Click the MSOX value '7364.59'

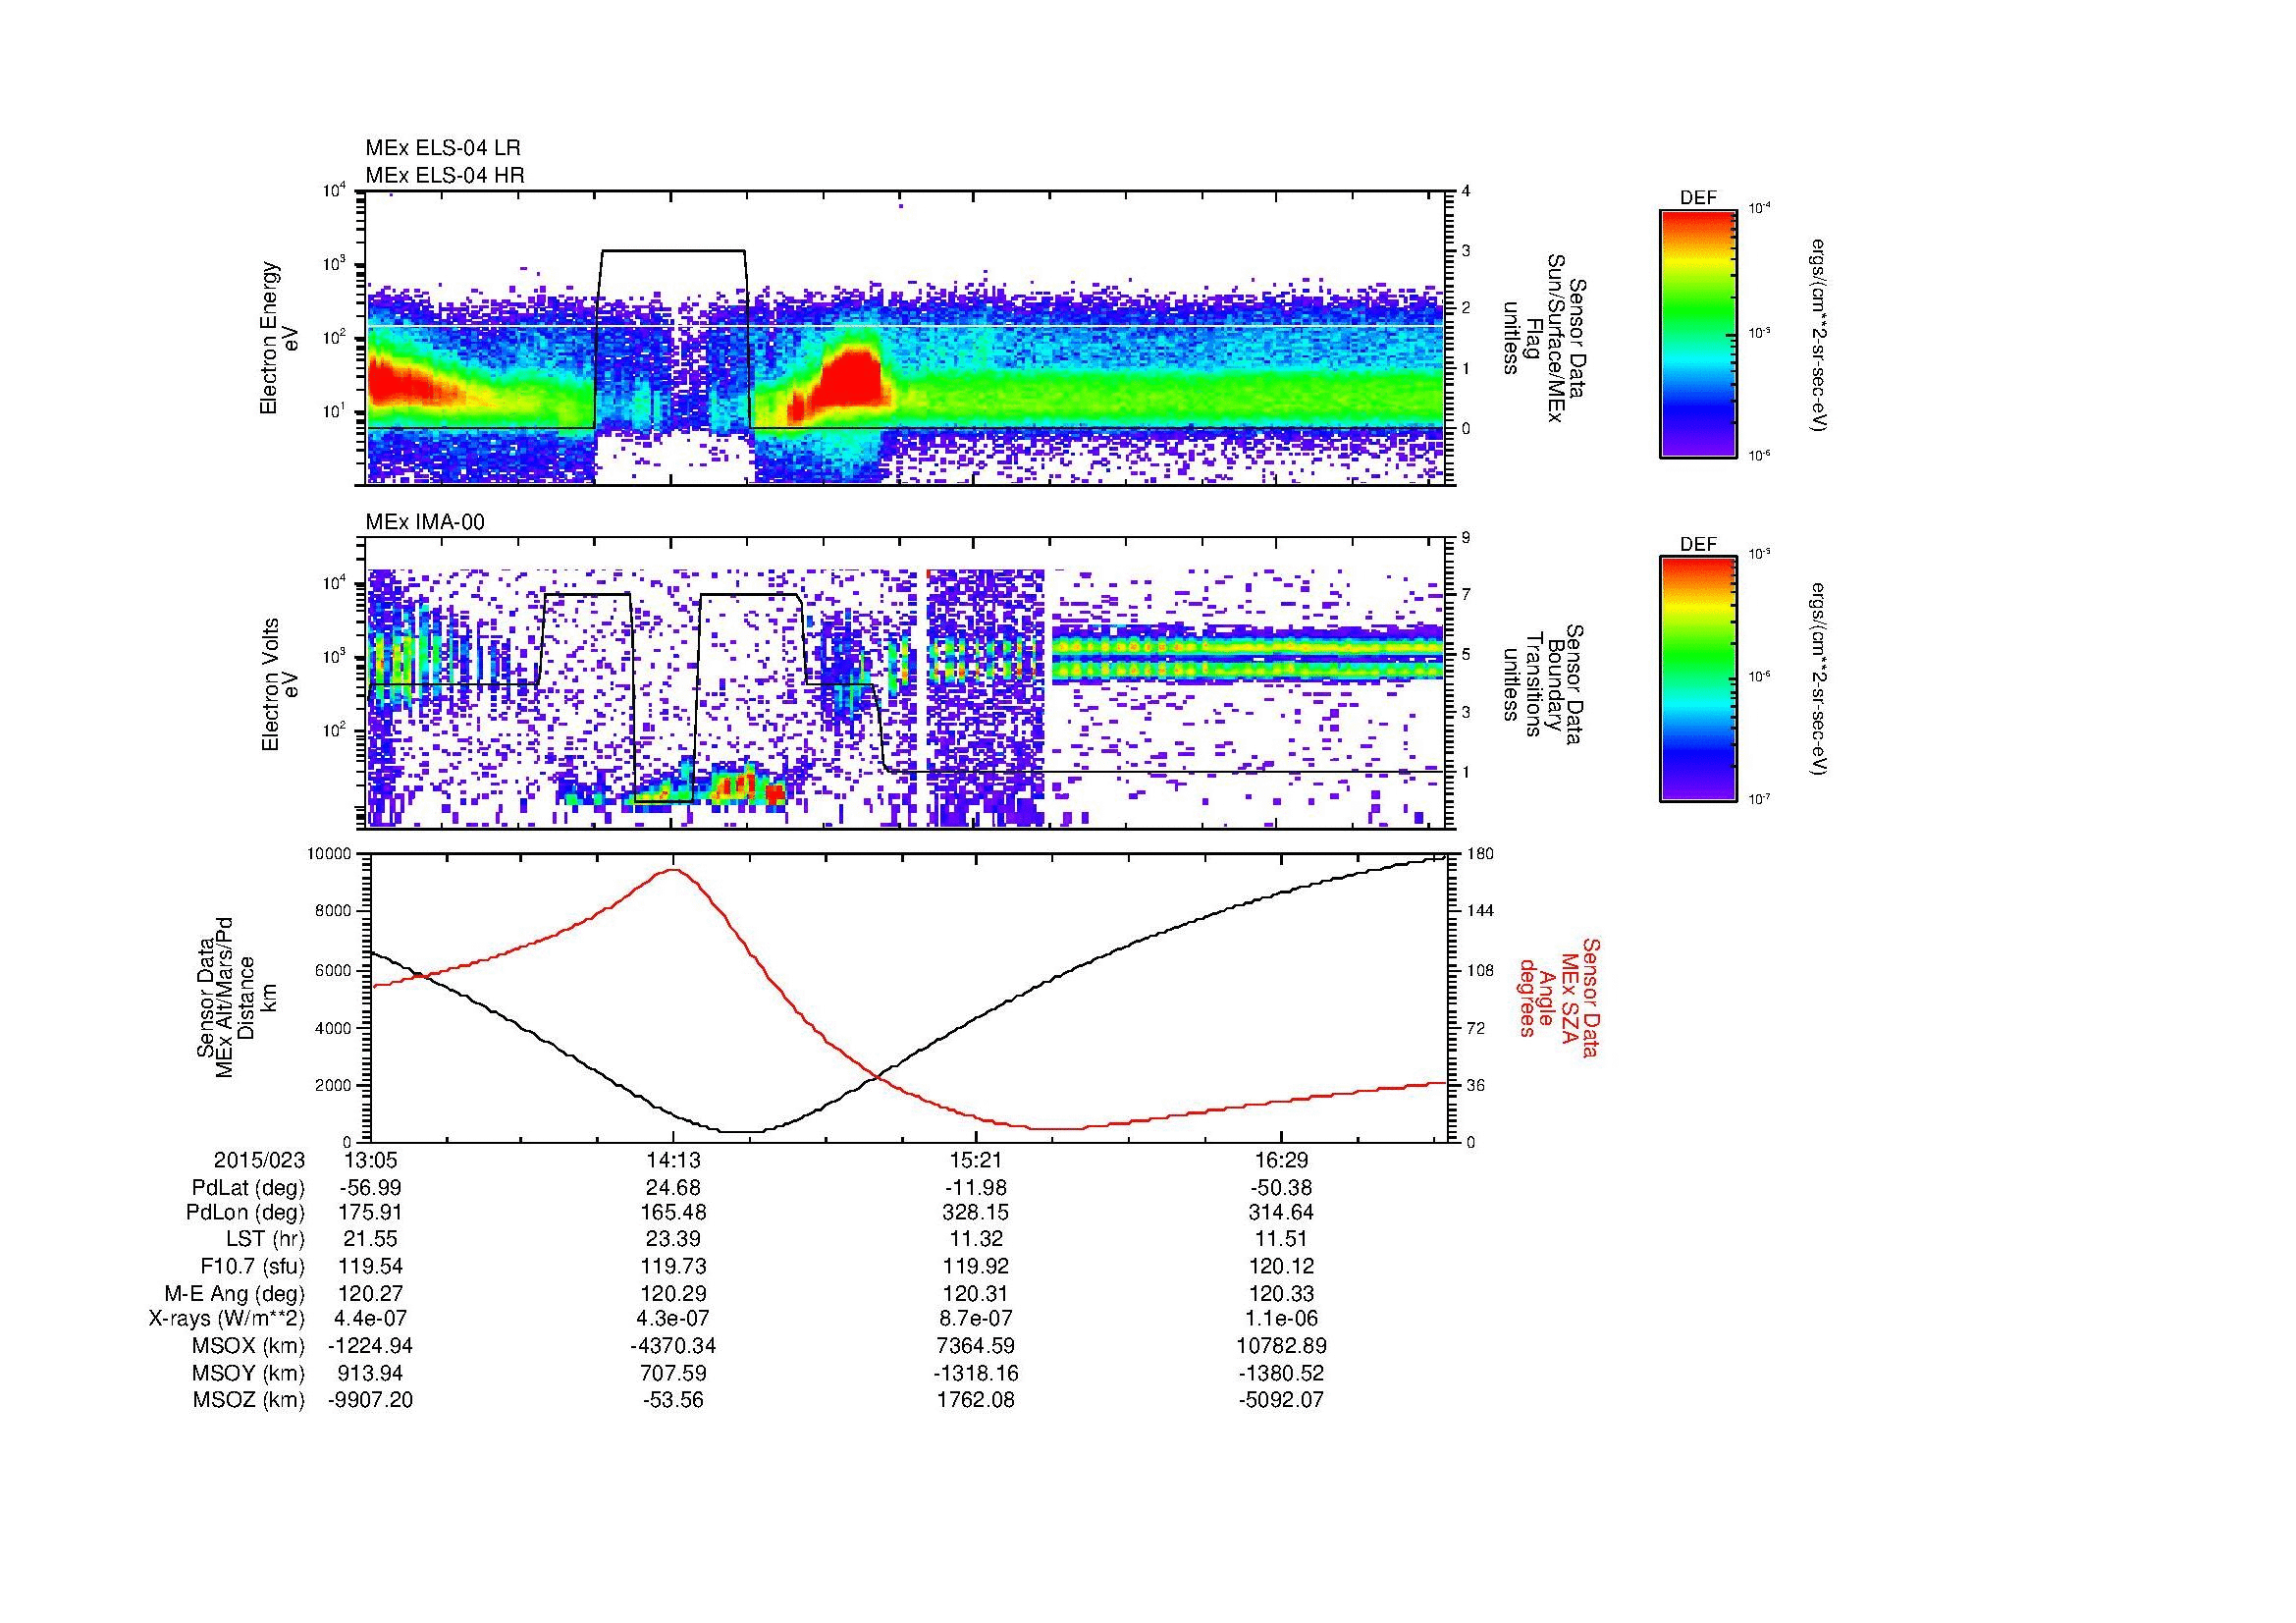coord(977,1346)
